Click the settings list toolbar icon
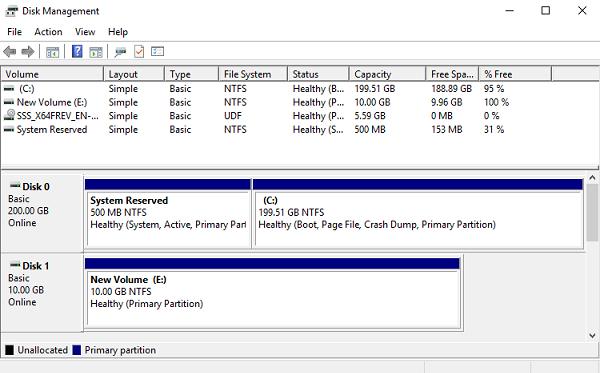 [157, 51]
